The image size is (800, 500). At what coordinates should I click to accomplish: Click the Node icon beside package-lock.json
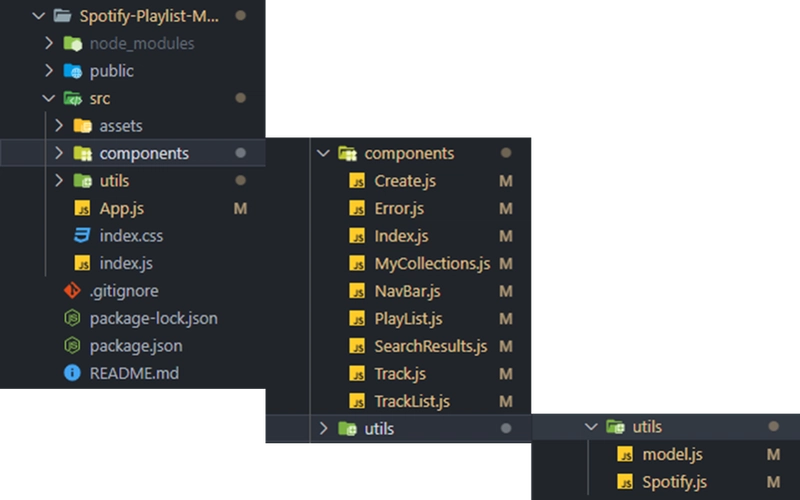pyautogui.click(x=72, y=318)
